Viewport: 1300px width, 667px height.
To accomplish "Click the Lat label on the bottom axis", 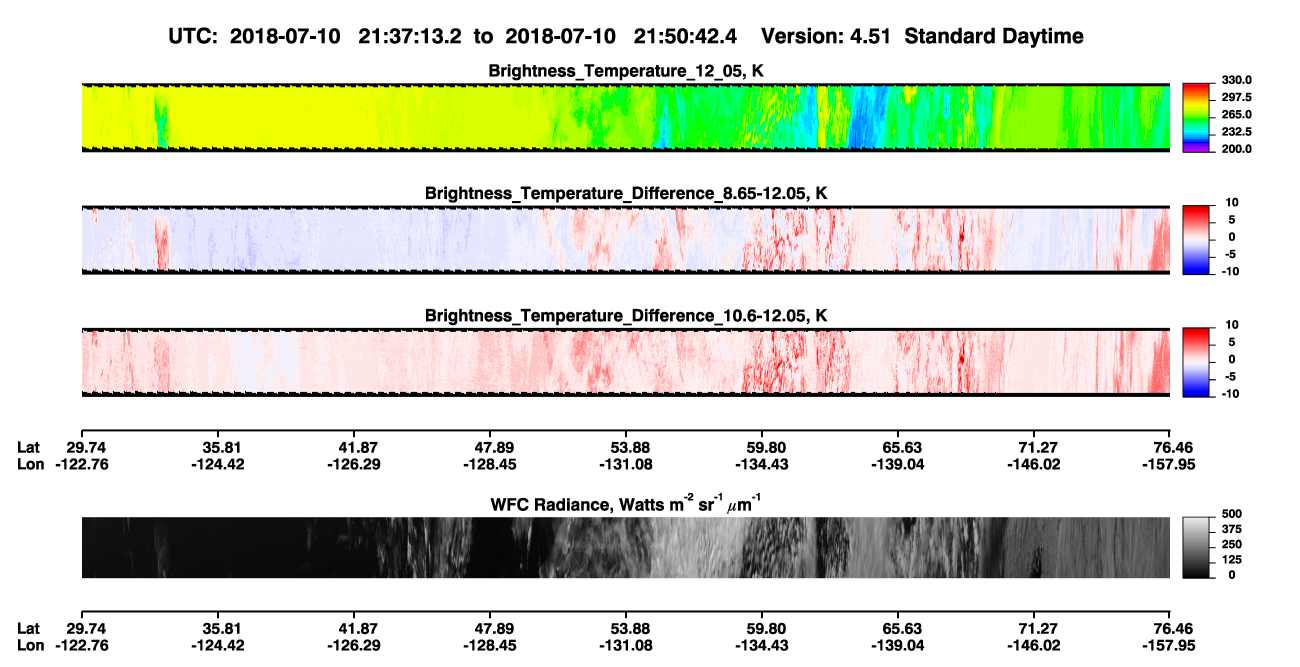I will (29, 629).
